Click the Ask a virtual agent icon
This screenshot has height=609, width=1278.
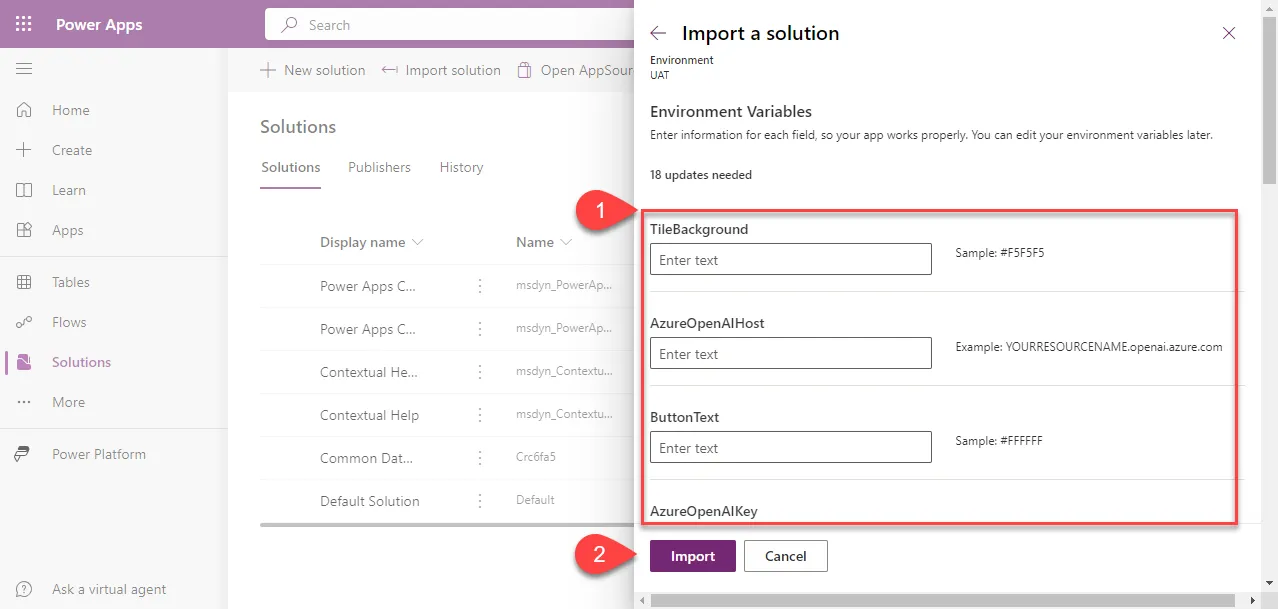(24, 589)
